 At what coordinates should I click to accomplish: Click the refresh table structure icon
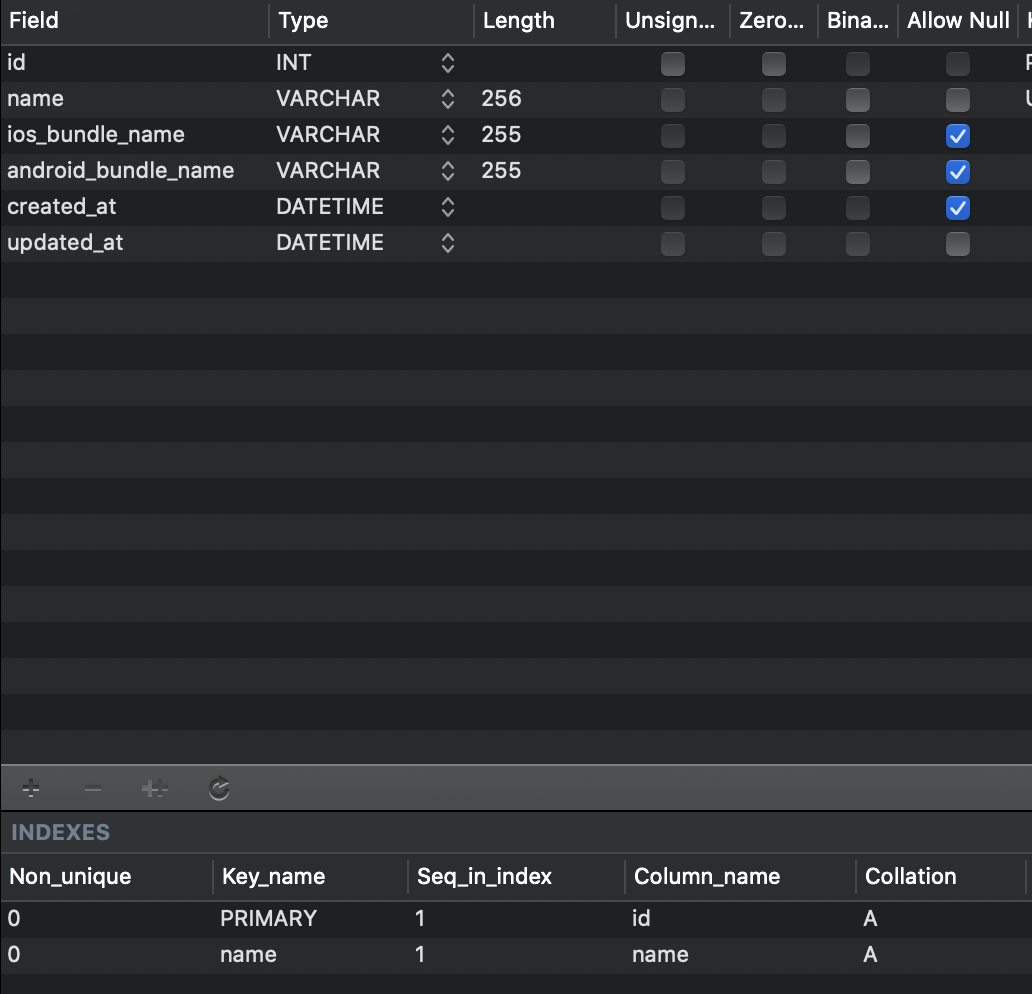220,789
